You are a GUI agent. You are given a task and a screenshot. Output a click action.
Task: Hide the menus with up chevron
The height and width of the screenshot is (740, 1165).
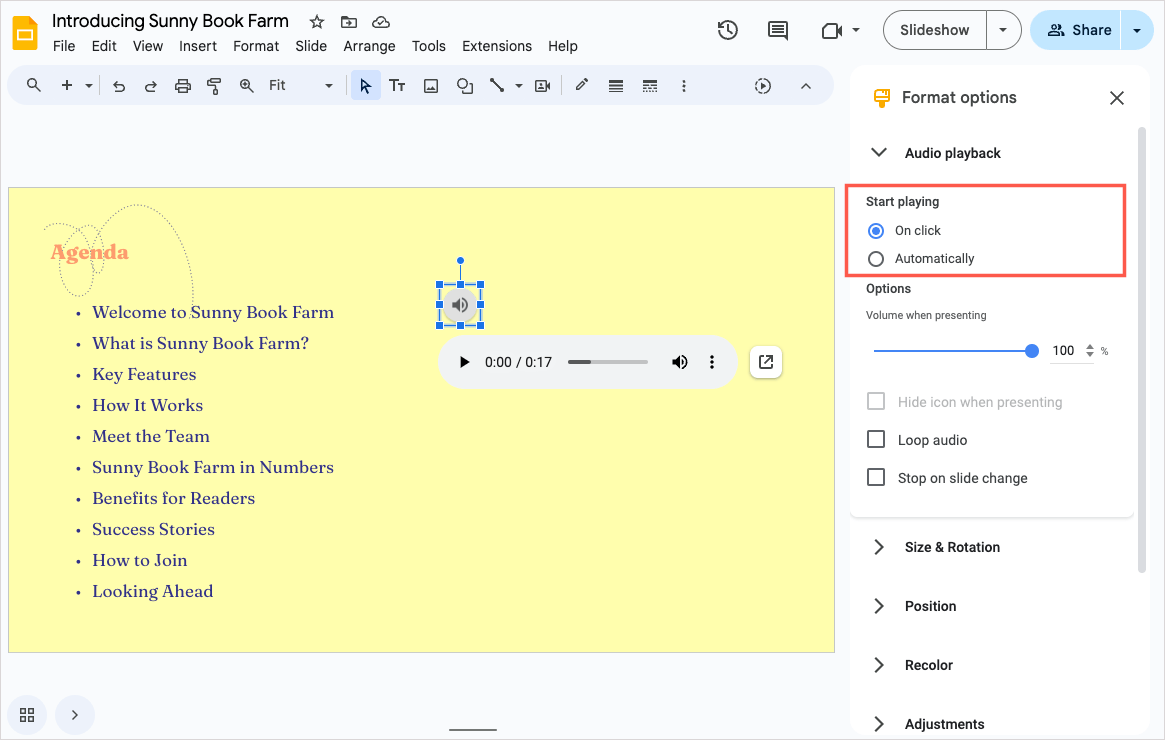click(x=805, y=86)
